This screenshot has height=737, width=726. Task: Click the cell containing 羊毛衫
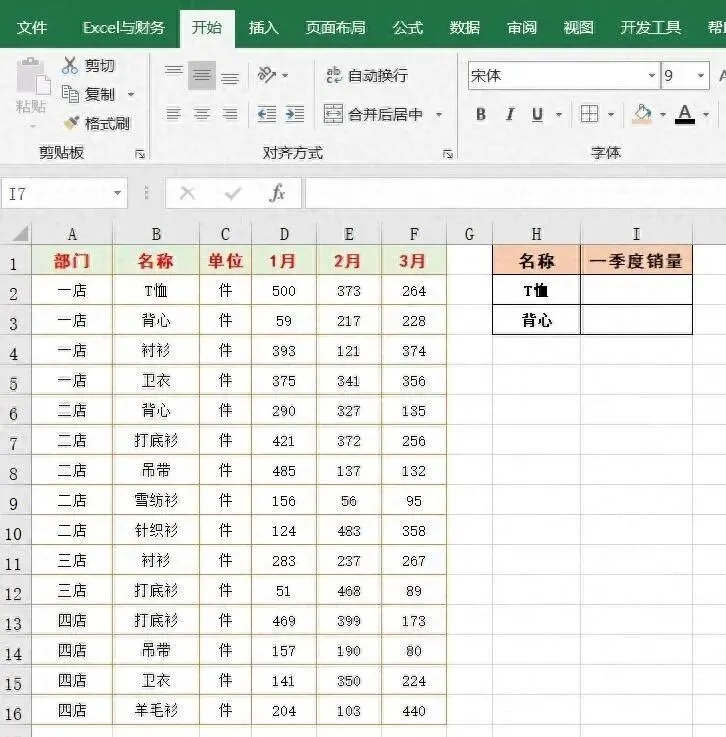click(x=156, y=710)
